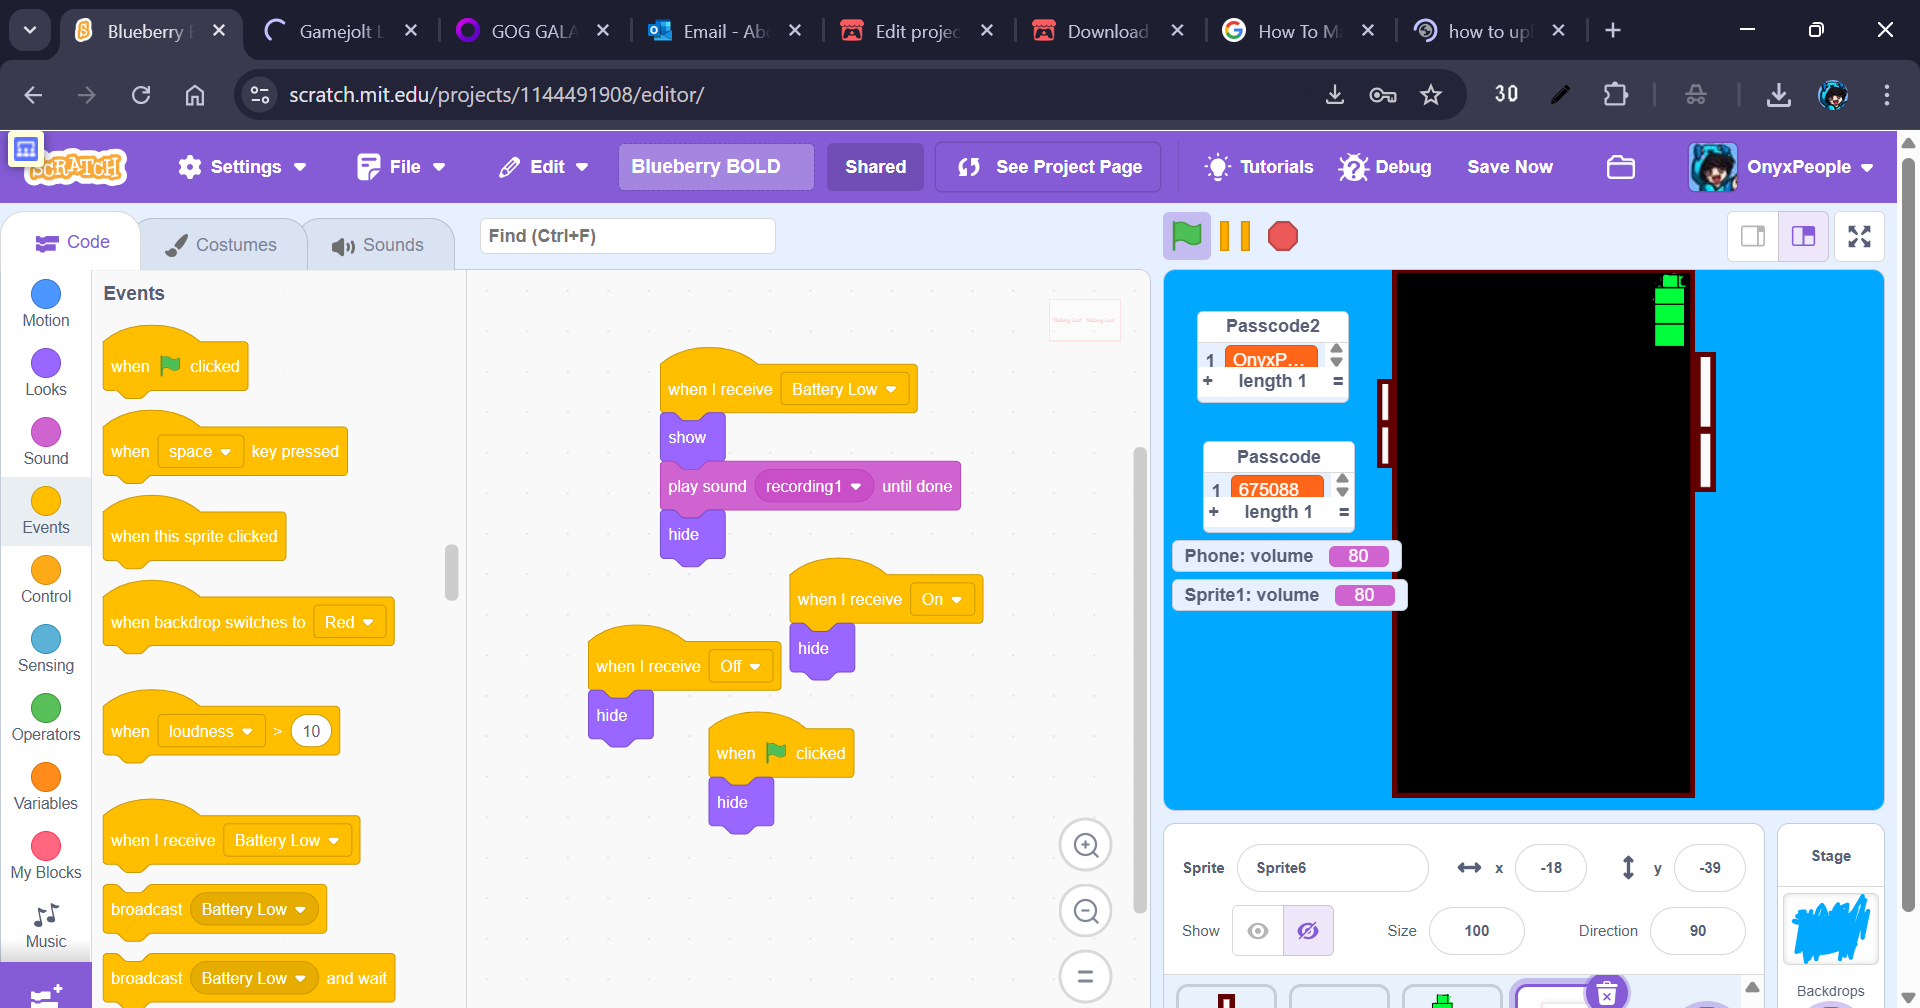Image resolution: width=1920 pixels, height=1008 pixels.
Task: Select the Variables block category
Action: coord(46,787)
